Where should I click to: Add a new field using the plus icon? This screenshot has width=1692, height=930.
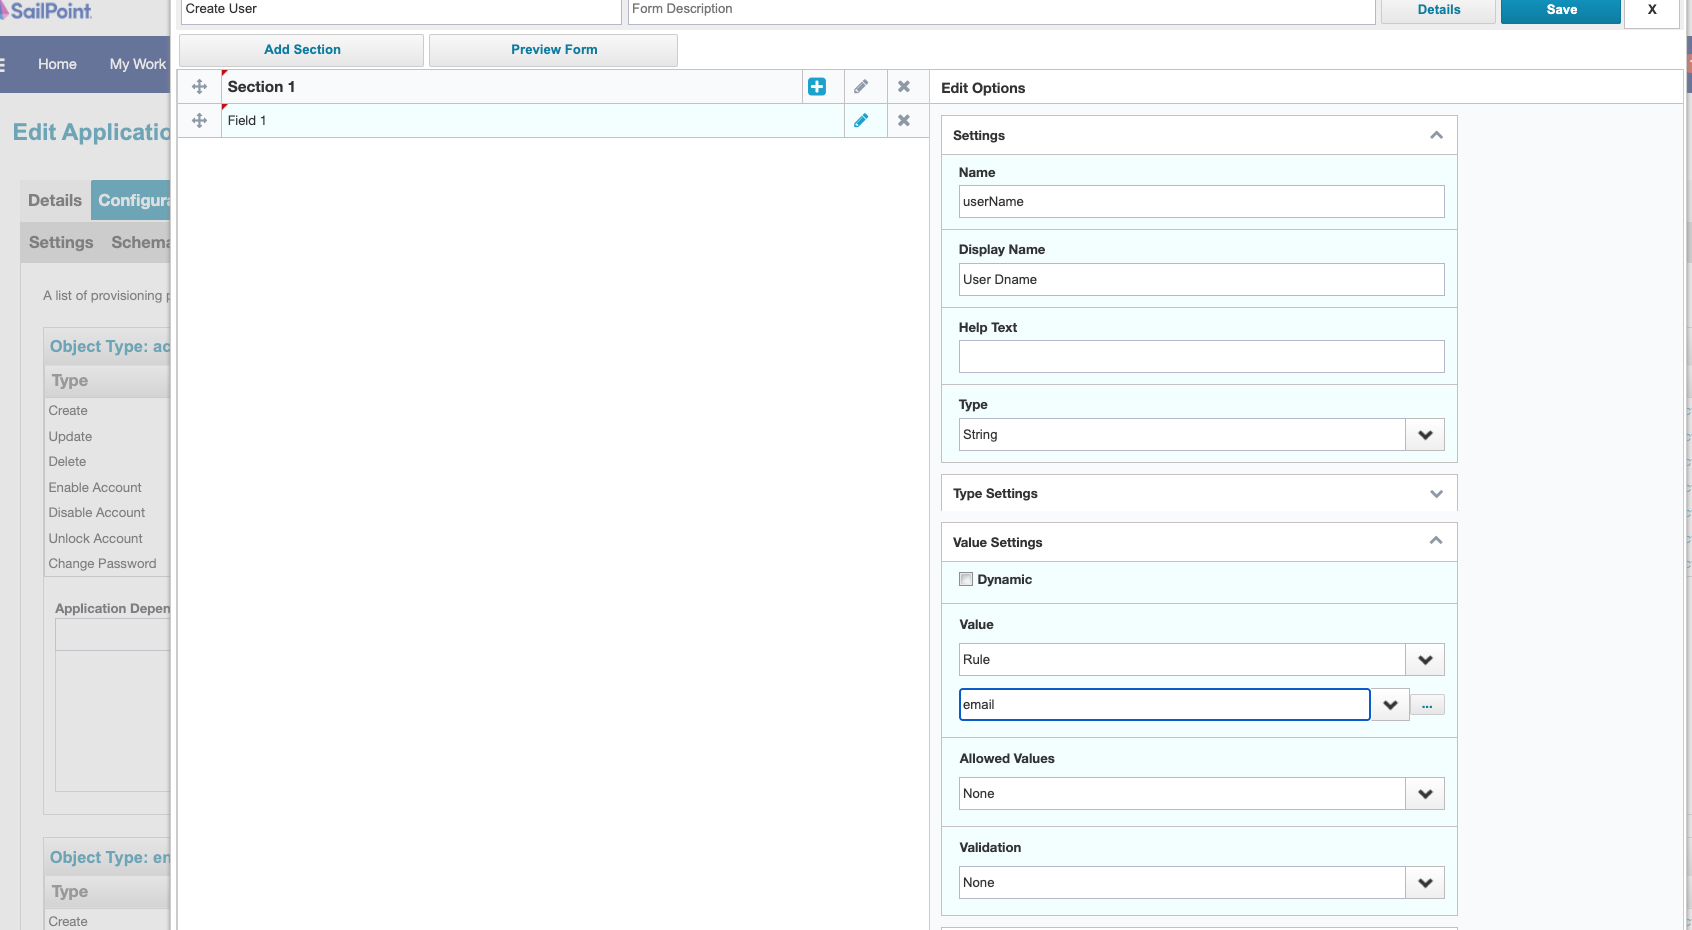click(x=819, y=86)
